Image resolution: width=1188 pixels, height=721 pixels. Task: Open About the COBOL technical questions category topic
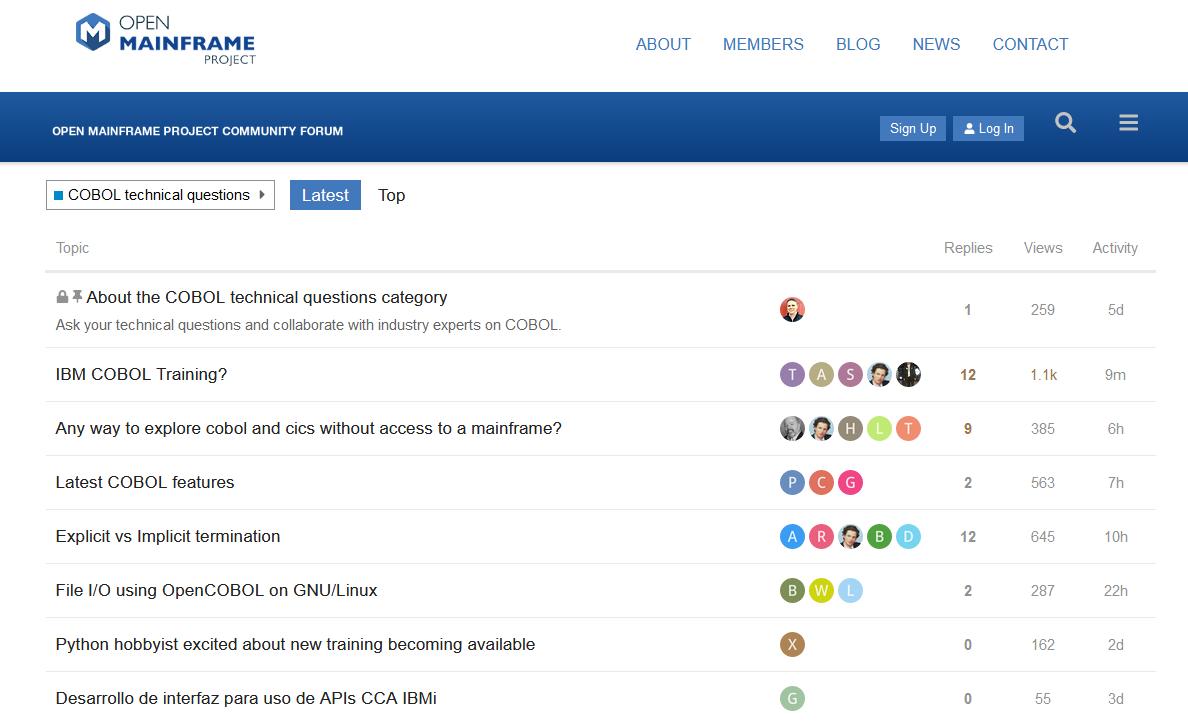click(267, 297)
